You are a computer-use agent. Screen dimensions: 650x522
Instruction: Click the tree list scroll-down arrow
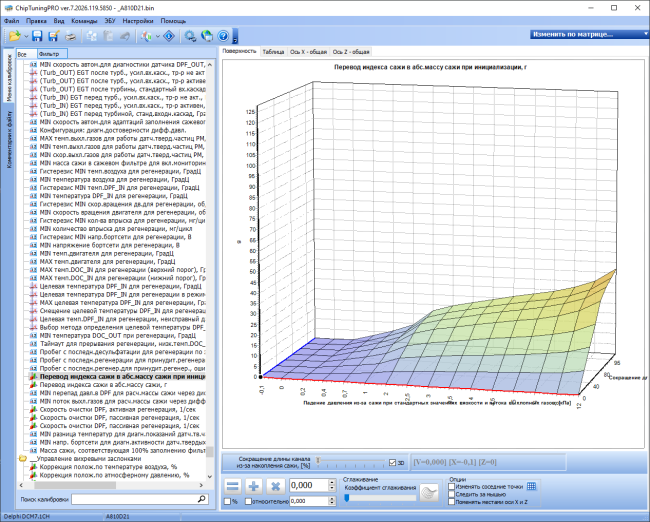[x=210, y=476]
